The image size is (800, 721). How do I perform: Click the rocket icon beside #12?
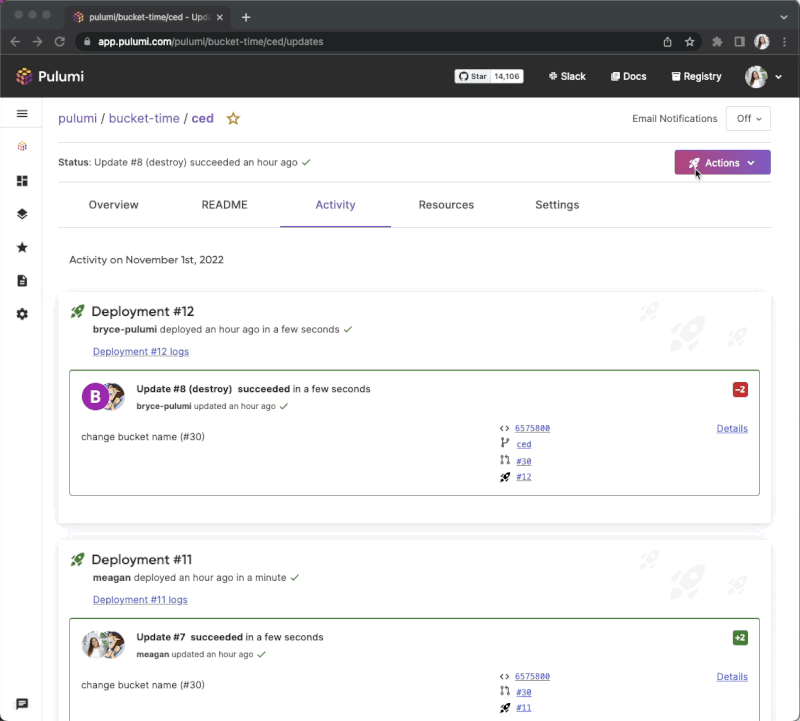(x=504, y=477)
